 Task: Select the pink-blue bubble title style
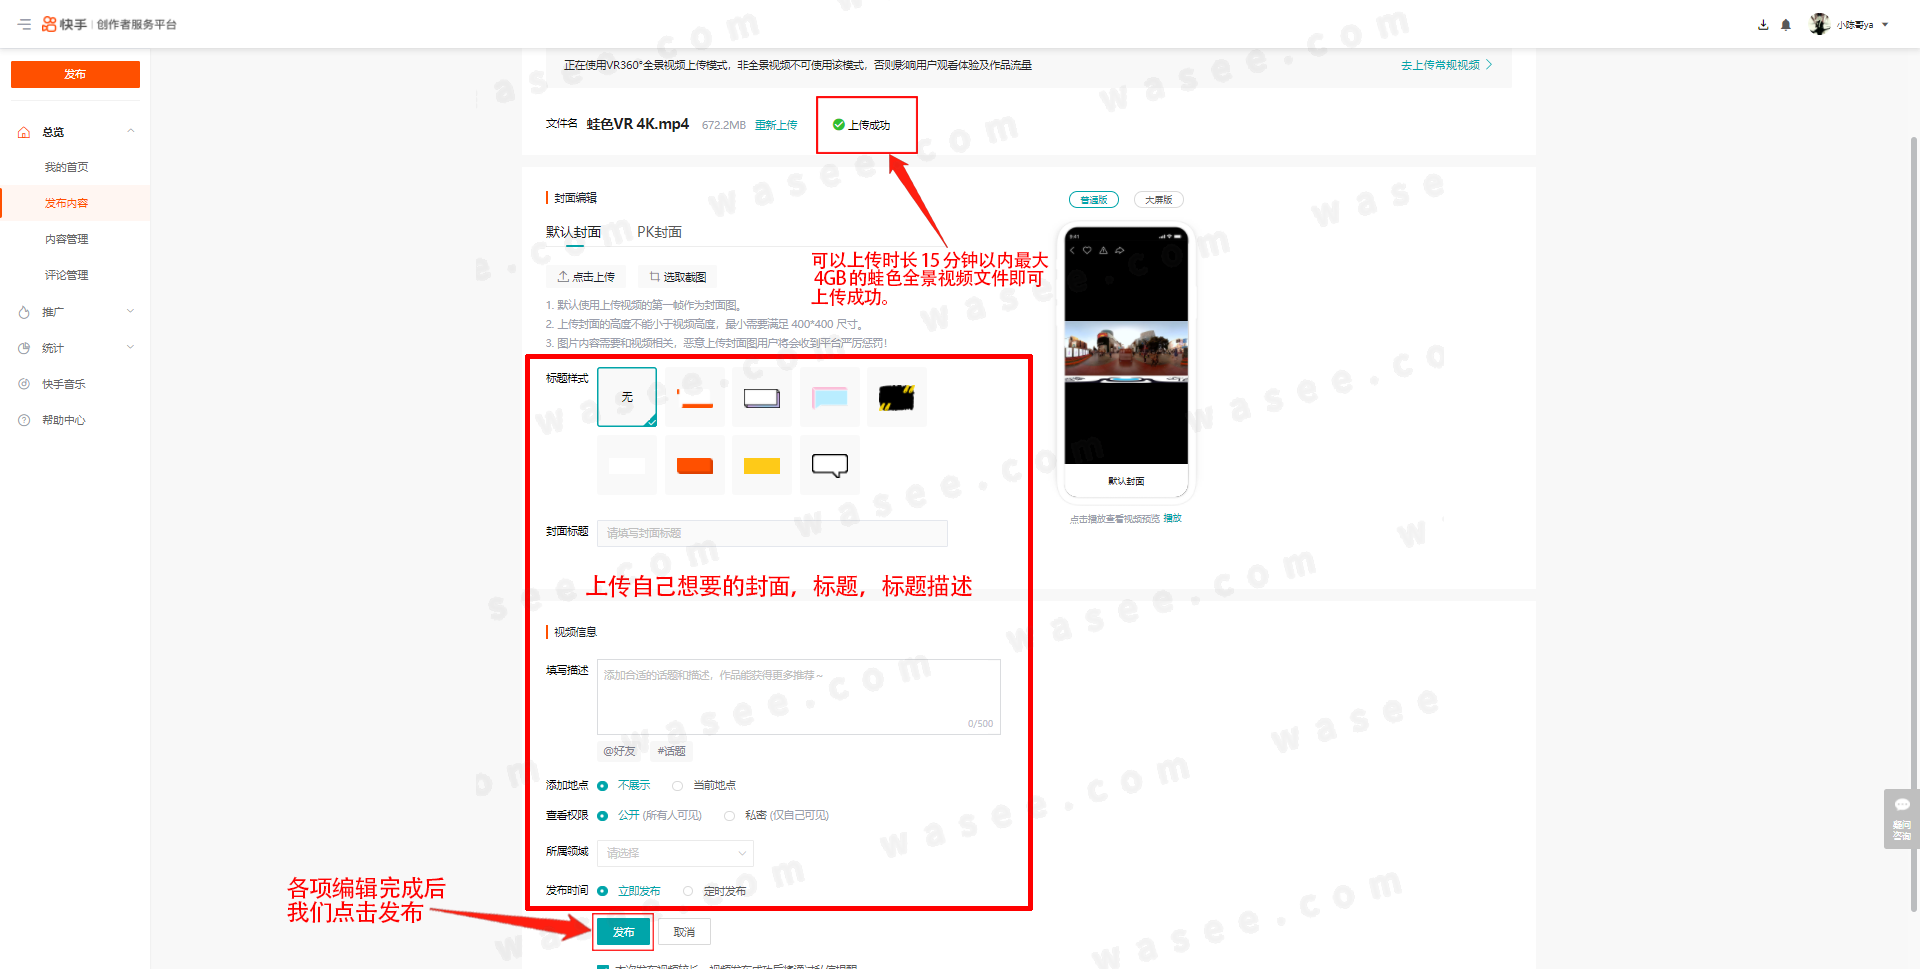click(x=829, y=397)
